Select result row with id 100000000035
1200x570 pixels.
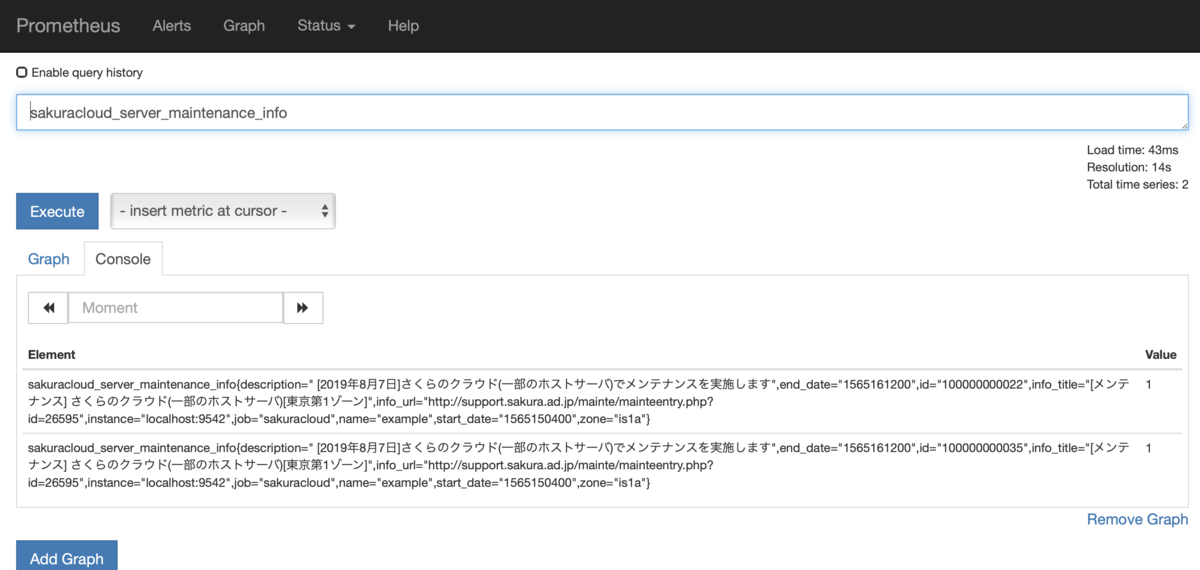604,466
